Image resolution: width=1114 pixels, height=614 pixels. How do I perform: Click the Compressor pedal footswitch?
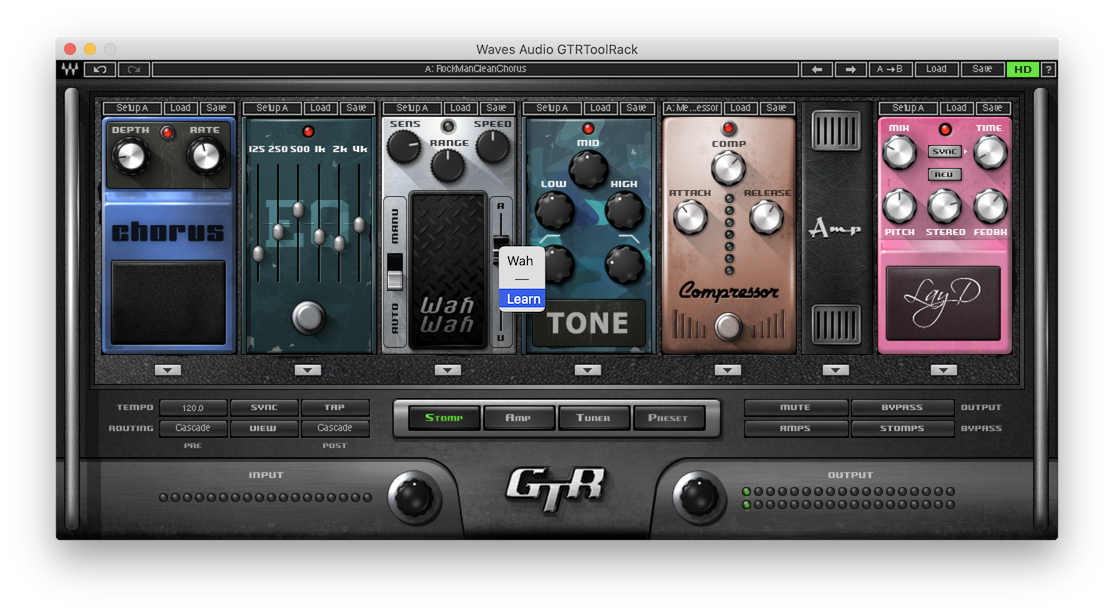click(728, 327)
